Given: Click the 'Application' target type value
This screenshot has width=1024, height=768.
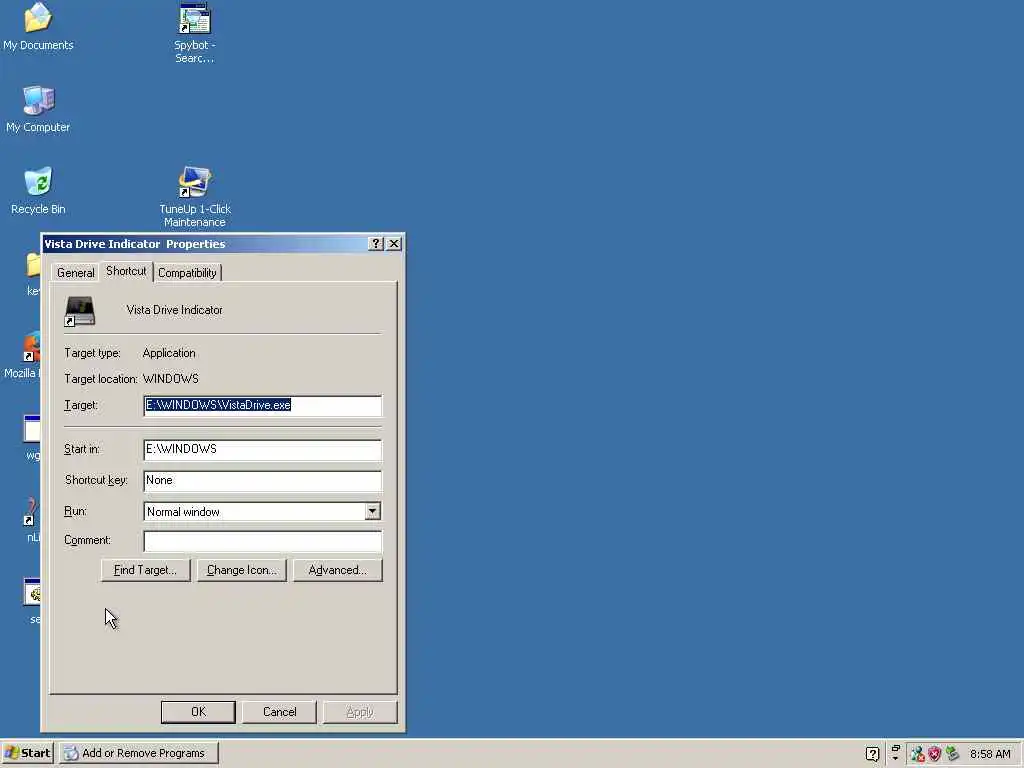Looking at the screenshot, I should [x=169, y=353].
